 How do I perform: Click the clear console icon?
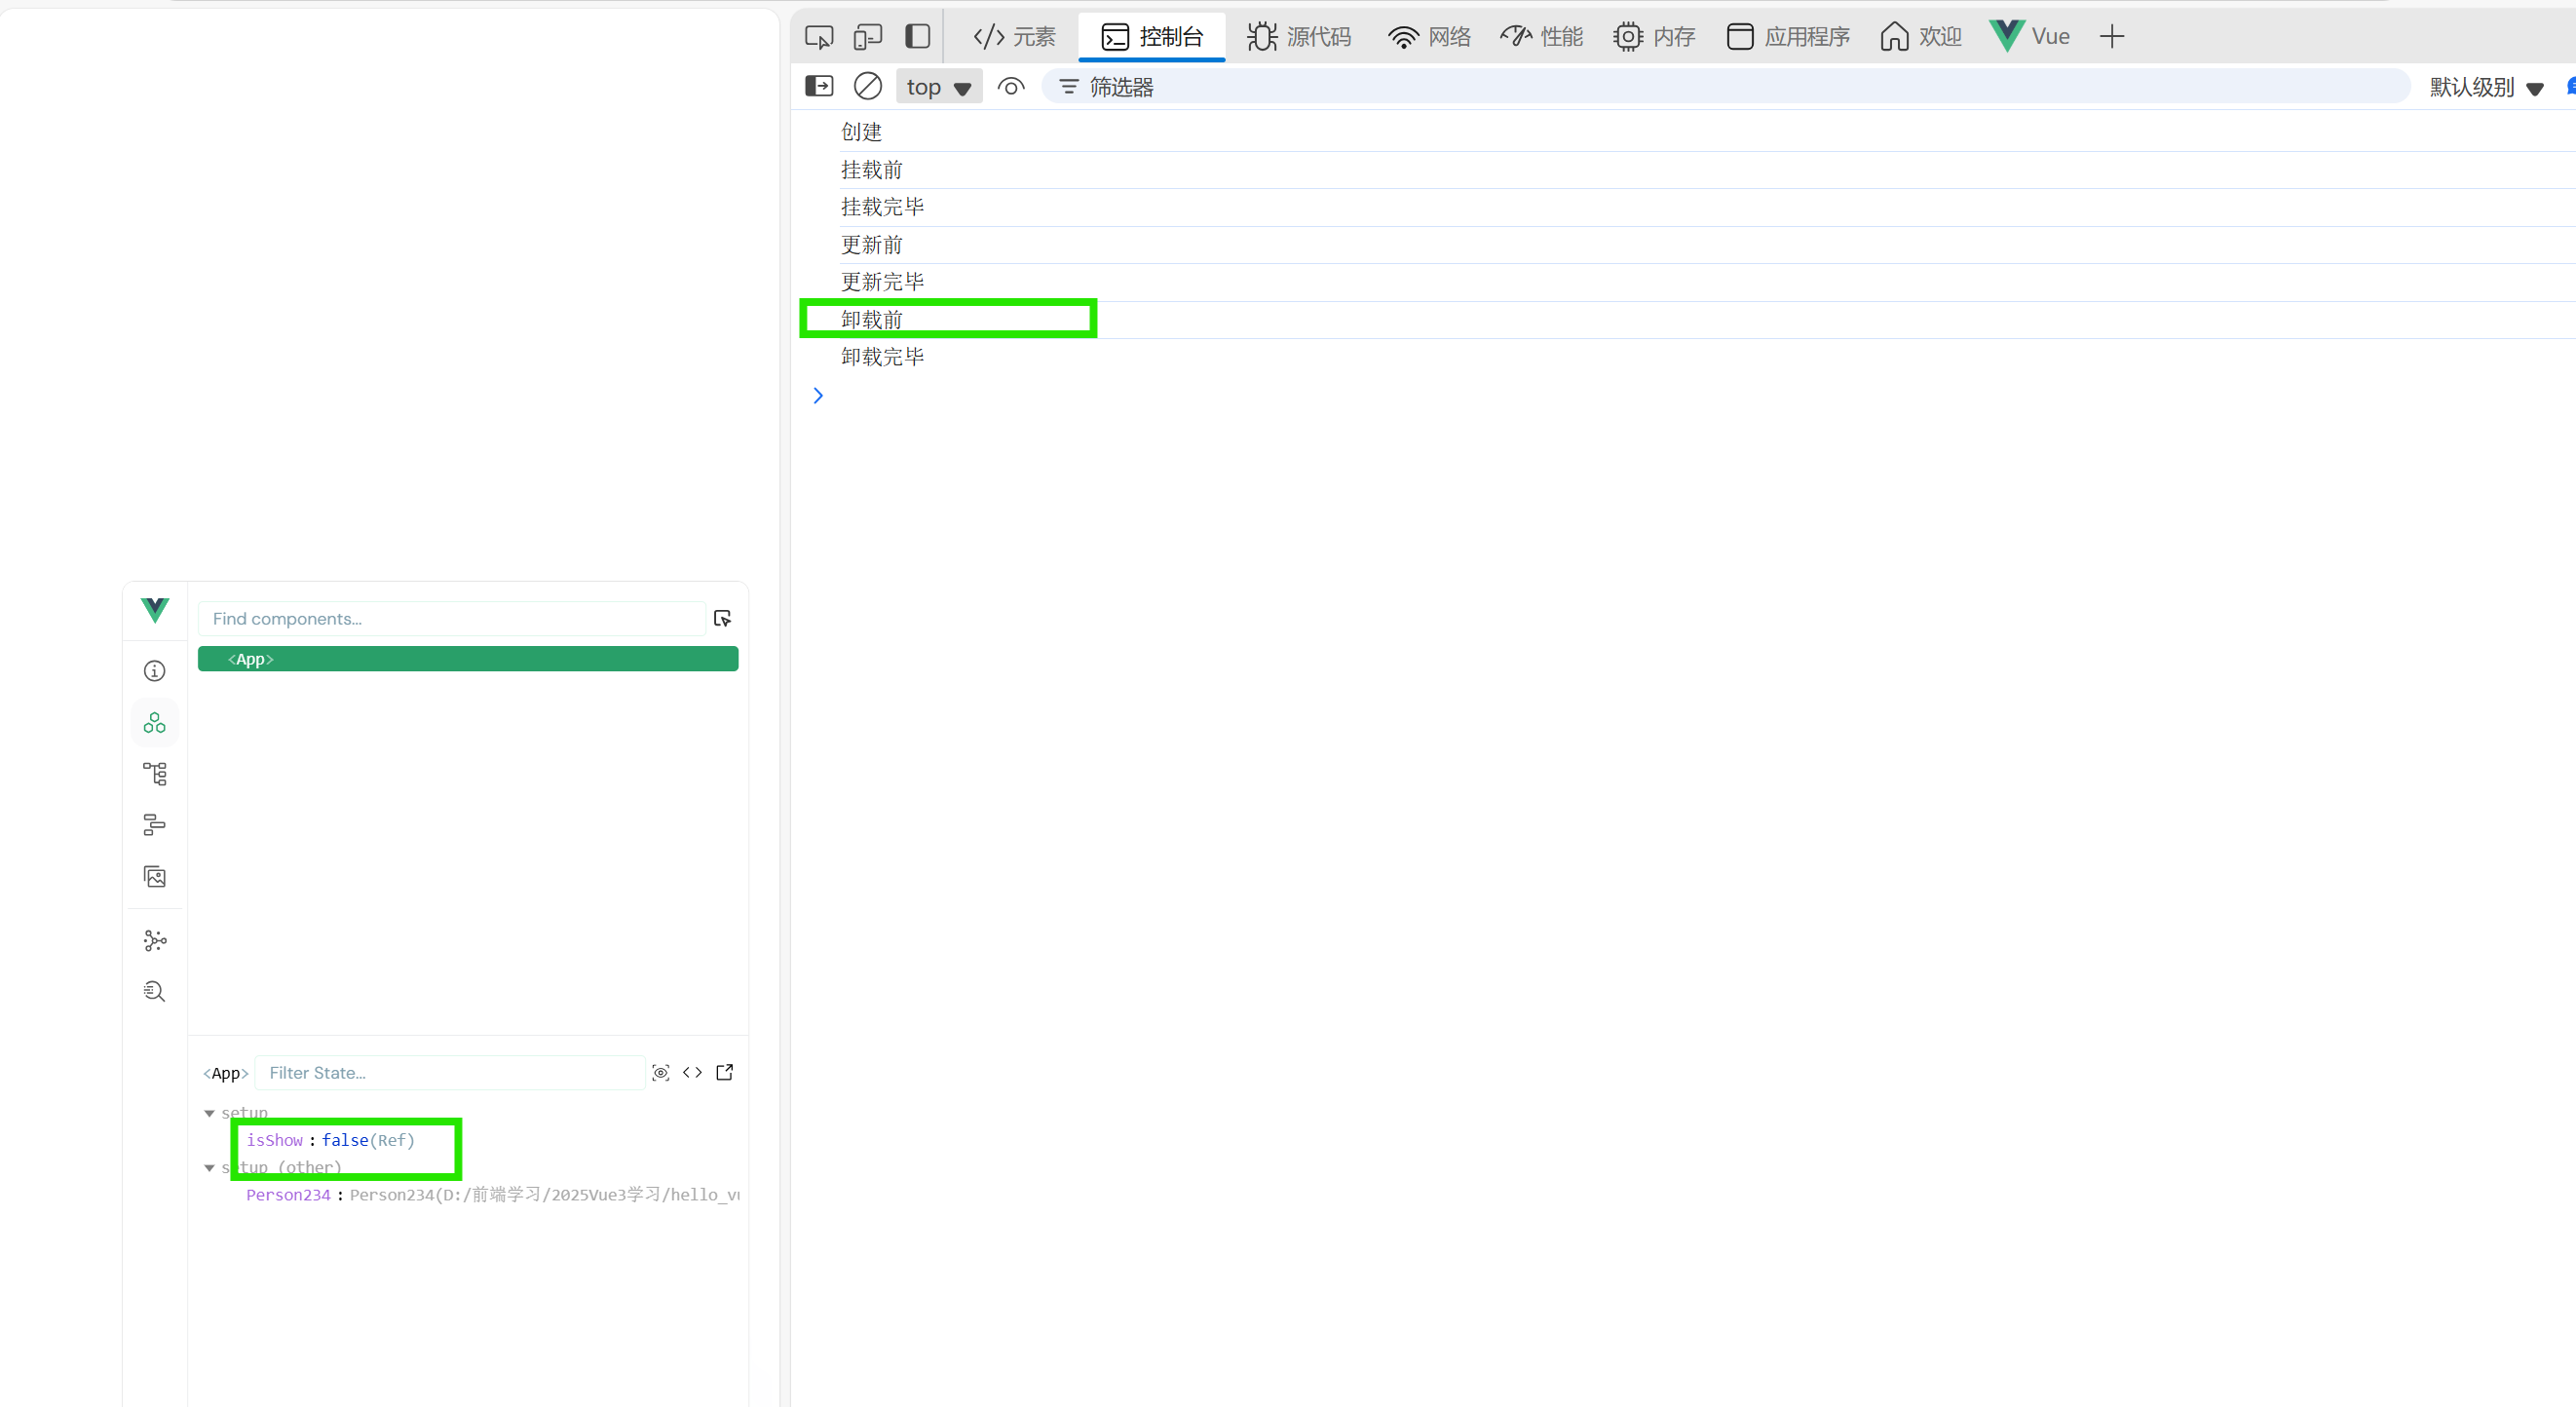tap(867, 87)
